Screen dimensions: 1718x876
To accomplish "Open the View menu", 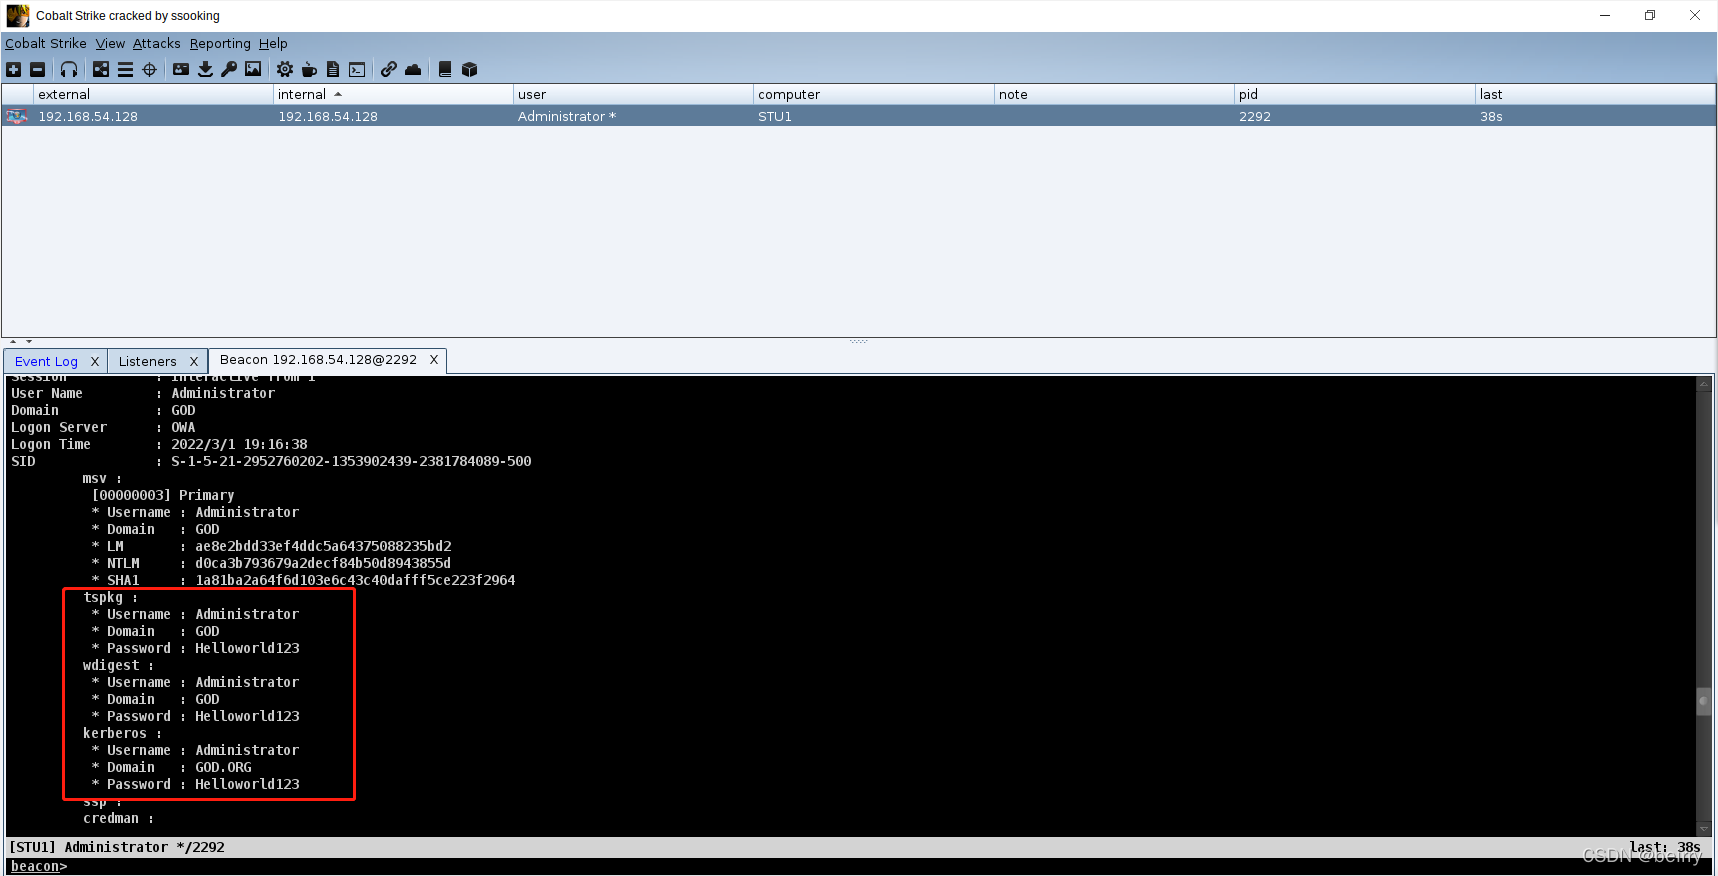I will [110, 43].
